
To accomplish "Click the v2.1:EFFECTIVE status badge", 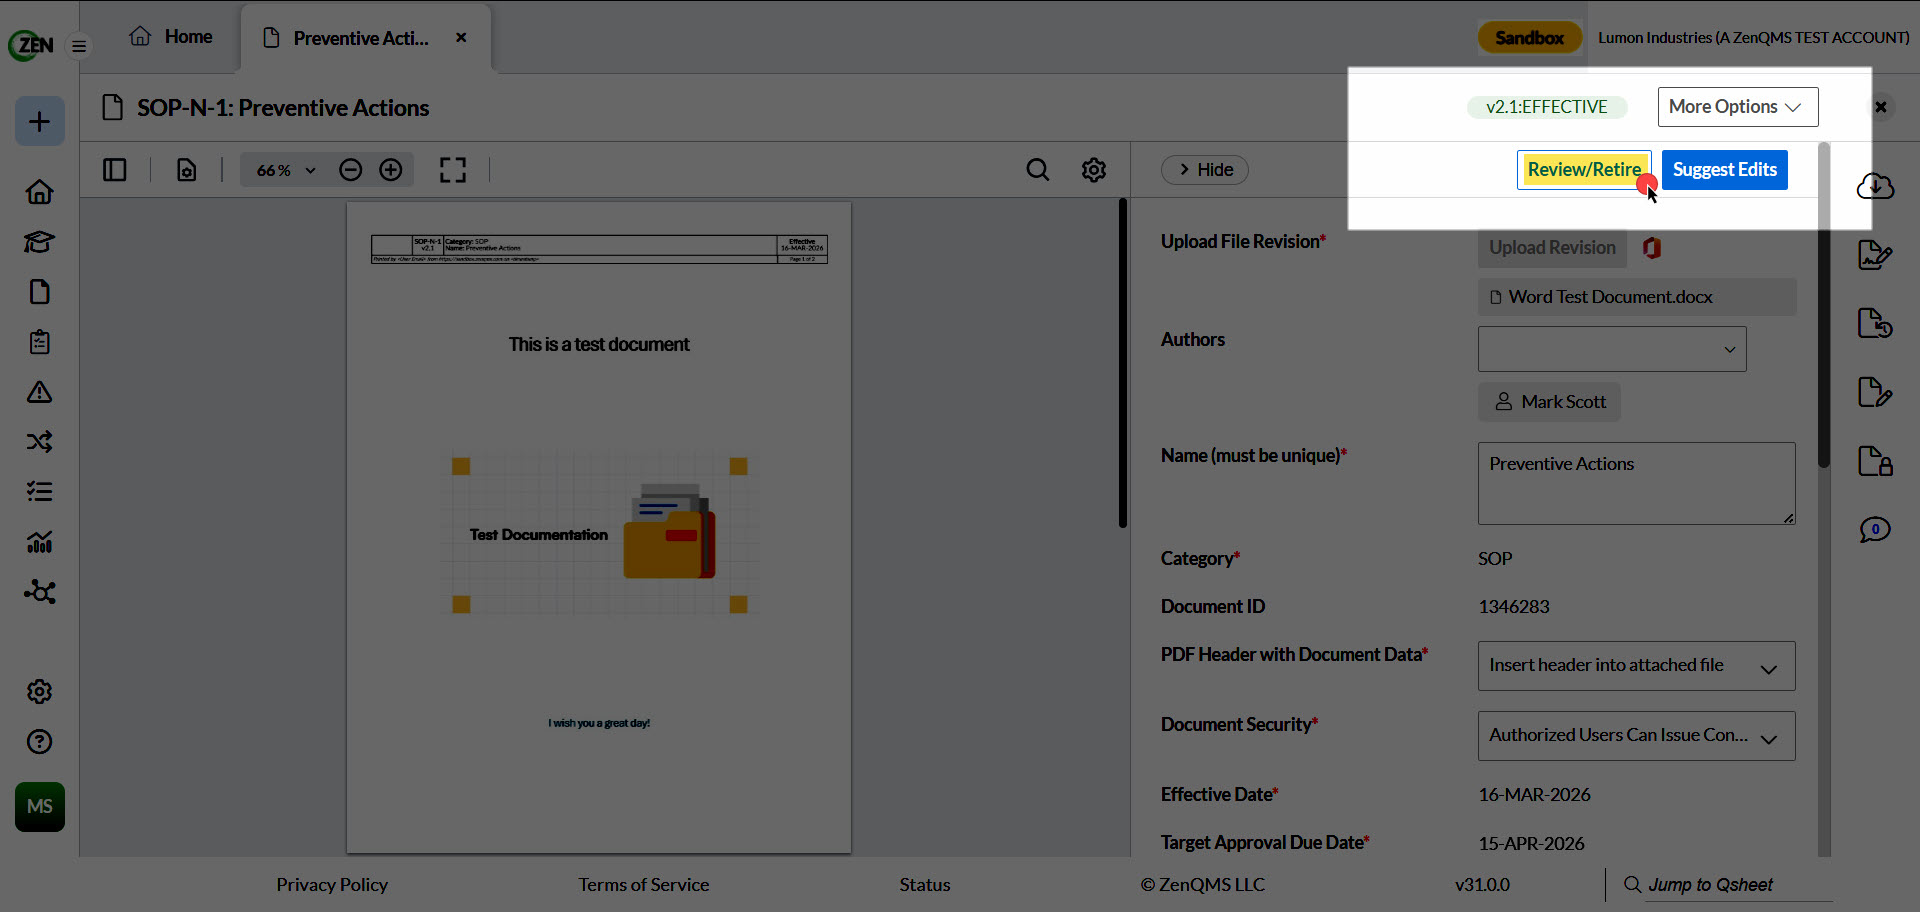I will [x=1547, y=107].
